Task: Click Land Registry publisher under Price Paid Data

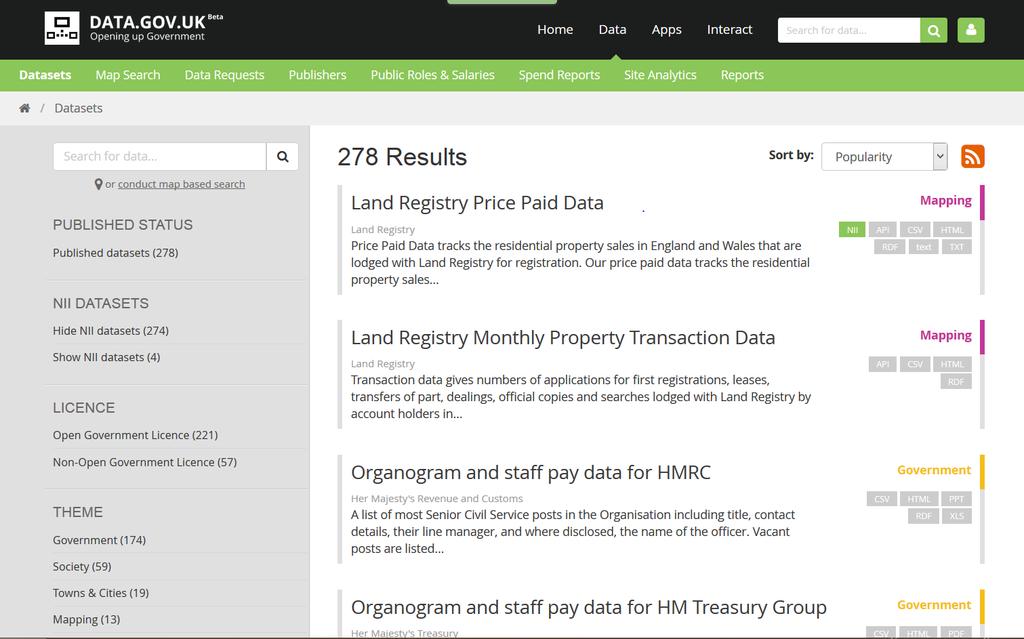Action: point(383,229)
